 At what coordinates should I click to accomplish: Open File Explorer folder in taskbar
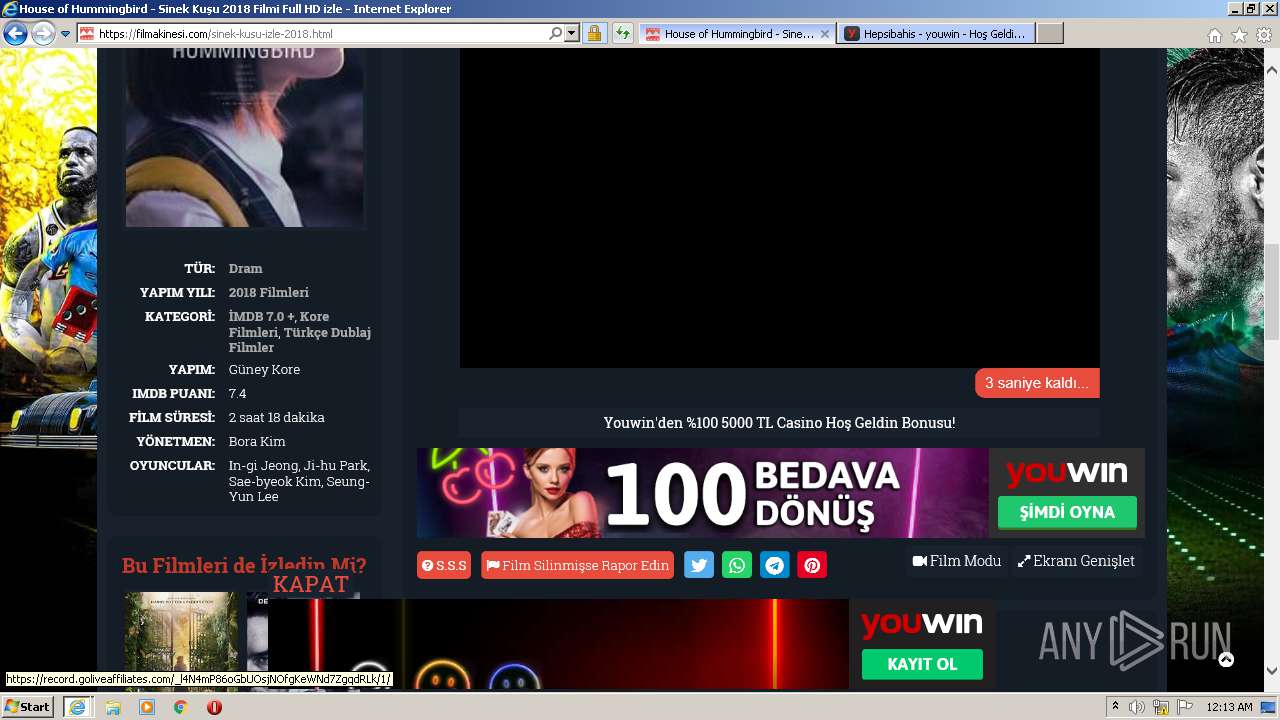113,707
